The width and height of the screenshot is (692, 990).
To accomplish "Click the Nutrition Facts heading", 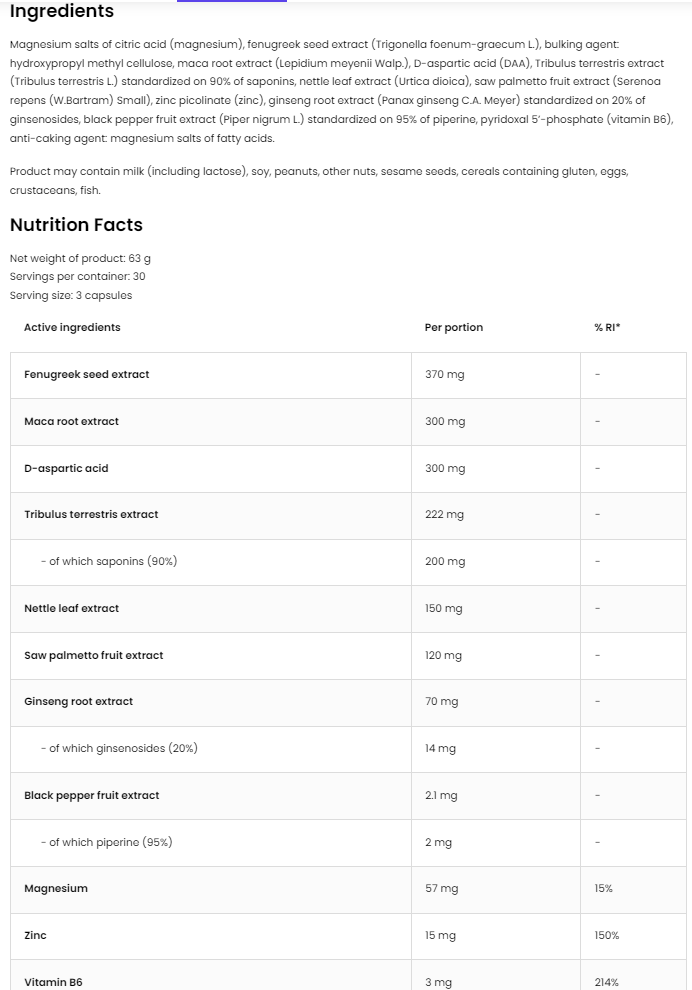I will pyautogui.click(x=76, y=225).
